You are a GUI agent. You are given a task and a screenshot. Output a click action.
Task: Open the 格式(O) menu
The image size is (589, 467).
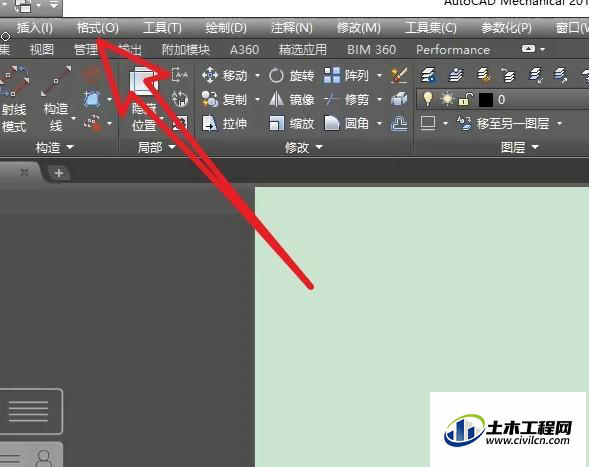98,28
